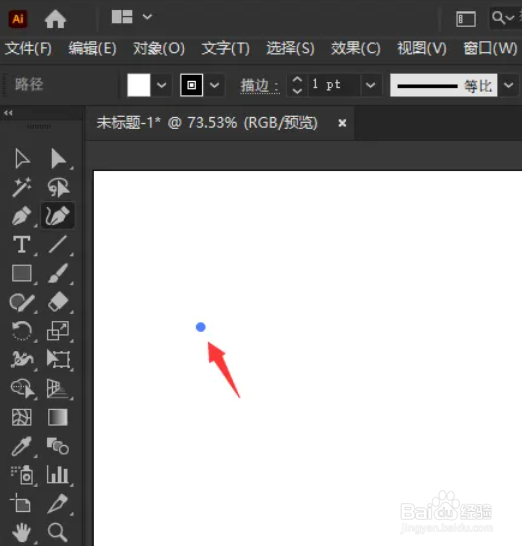Select the Shape Builder tool
522x546 pixels.
[22, 388]
